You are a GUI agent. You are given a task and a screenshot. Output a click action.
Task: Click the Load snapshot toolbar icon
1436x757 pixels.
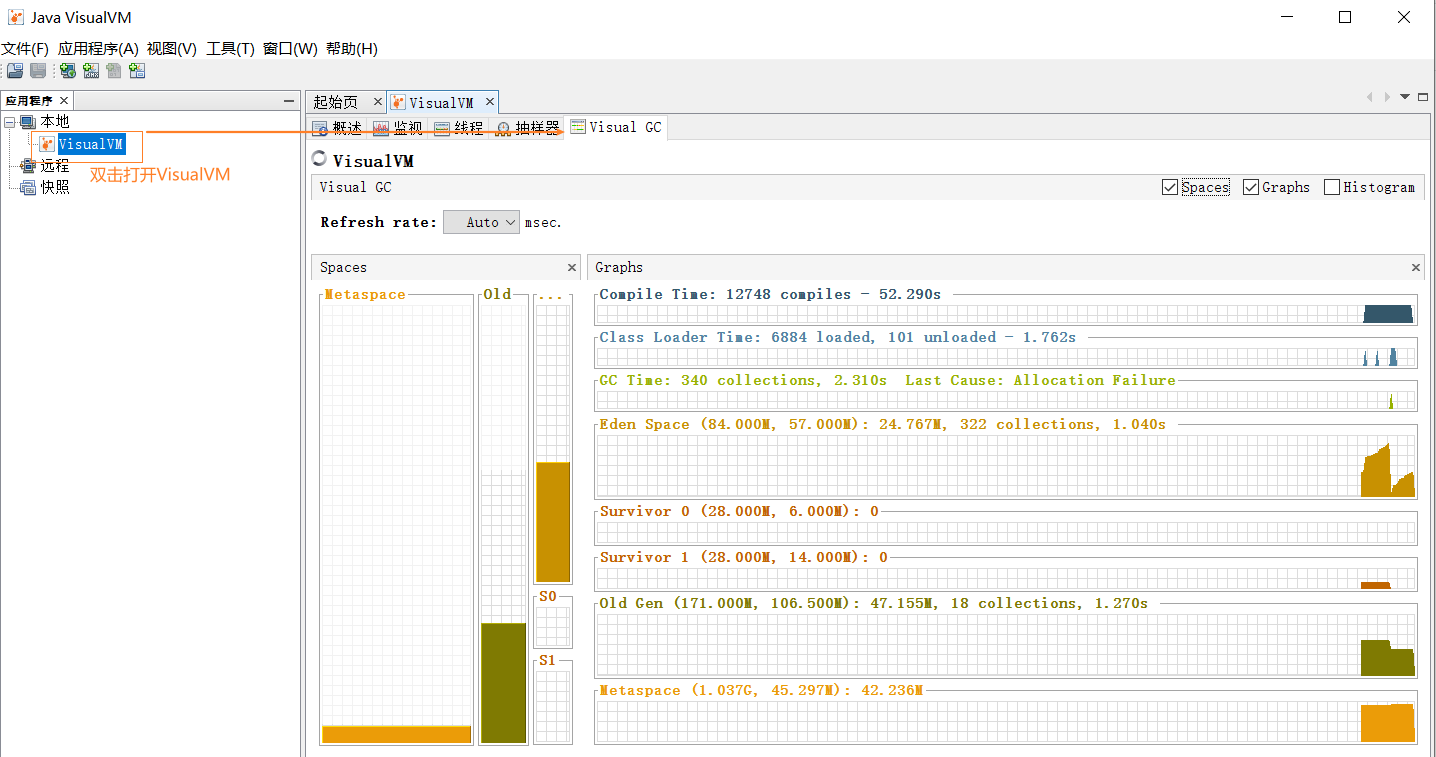(15, 71)
